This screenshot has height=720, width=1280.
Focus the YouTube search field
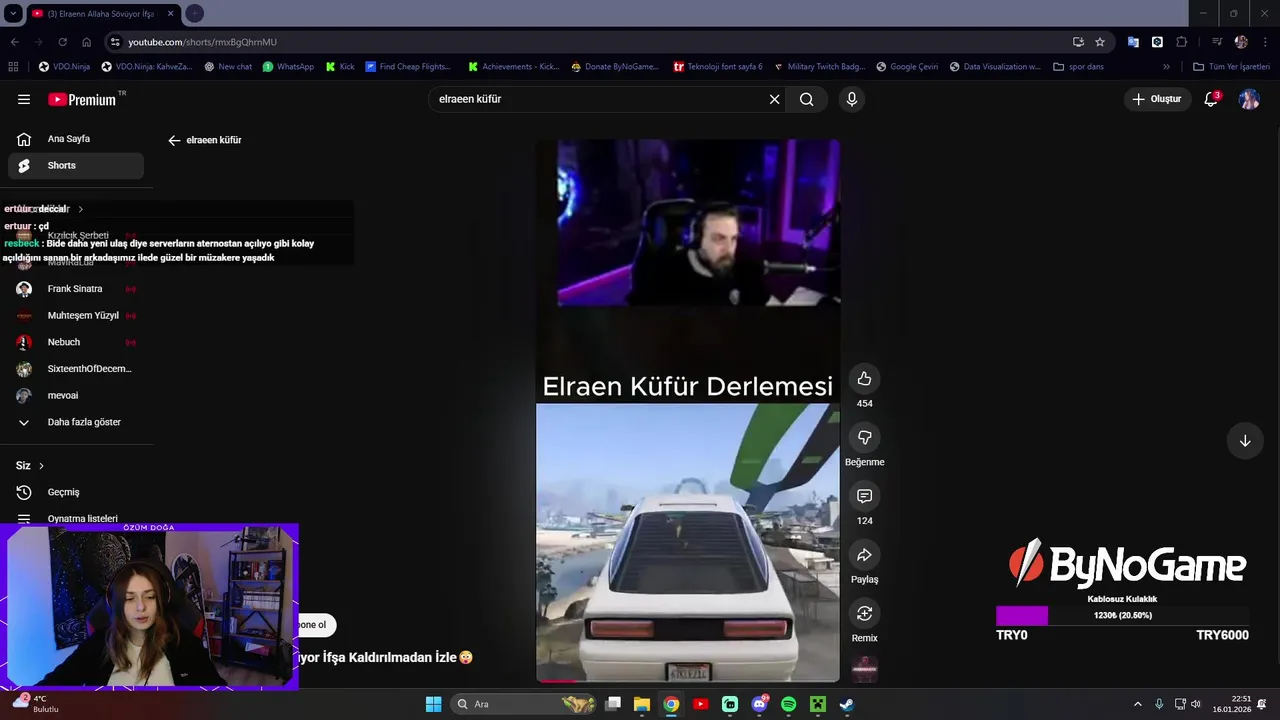[x=600, y=99]
